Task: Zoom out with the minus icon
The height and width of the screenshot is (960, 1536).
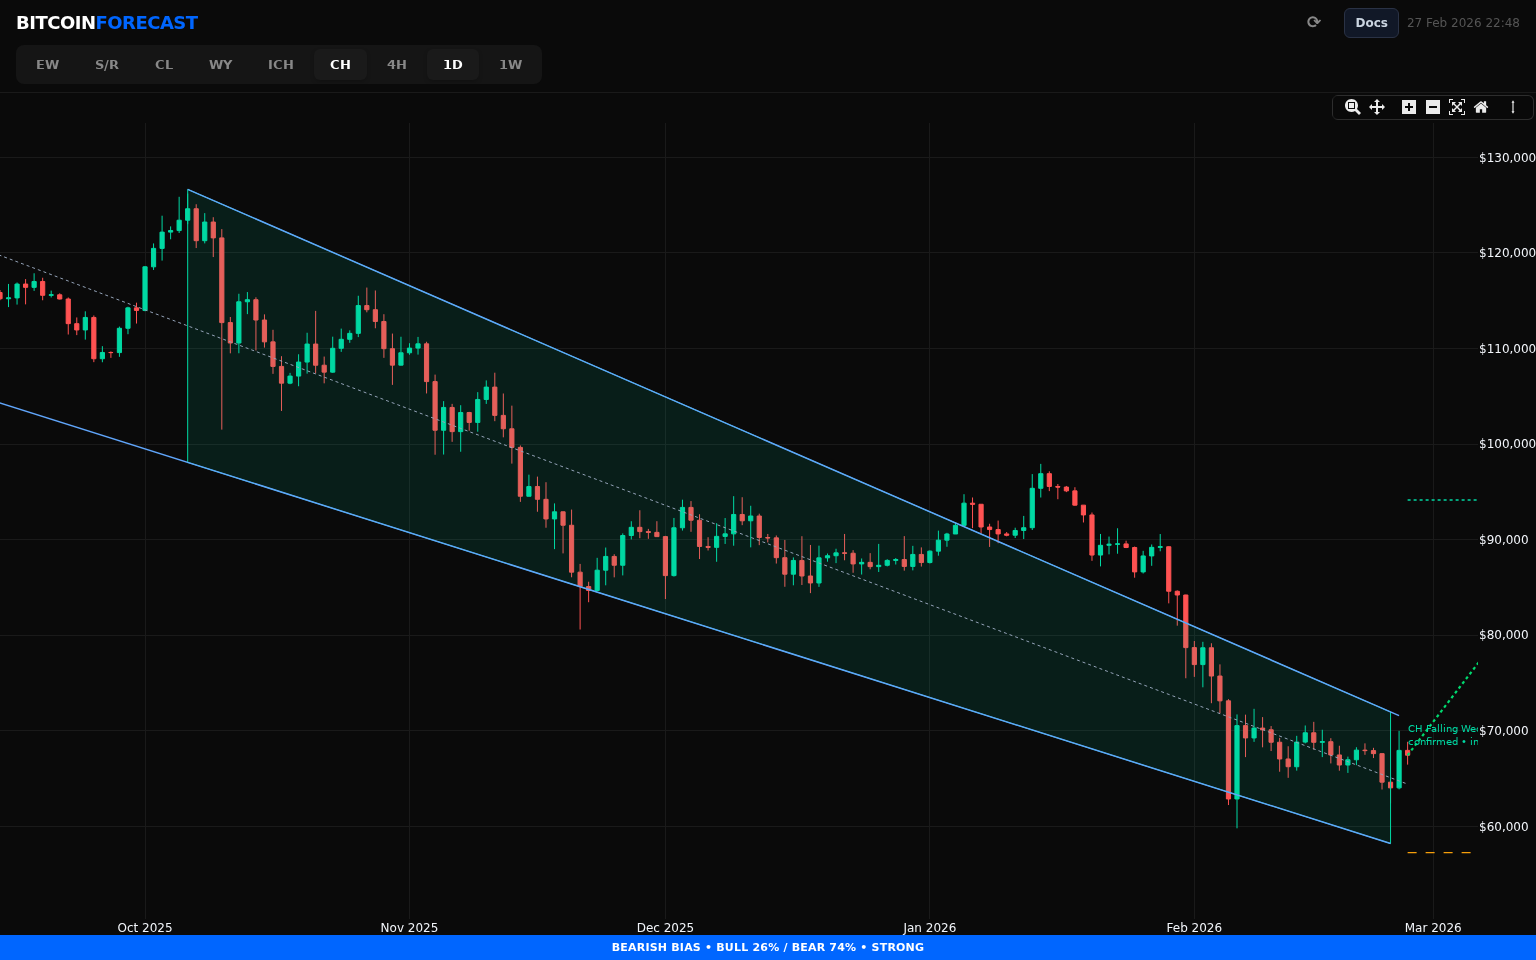Action: point(1433,107)
